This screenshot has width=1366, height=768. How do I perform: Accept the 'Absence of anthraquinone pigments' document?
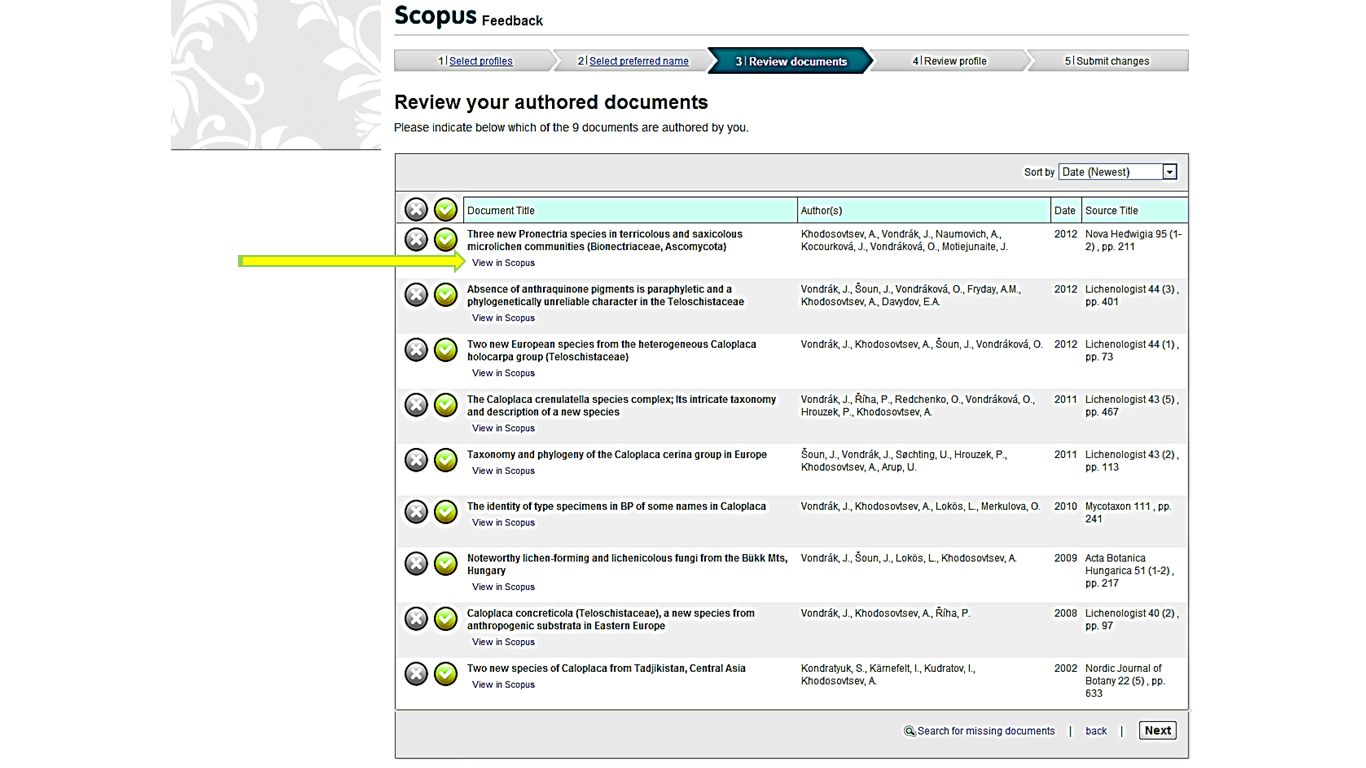tap(446, 295)
